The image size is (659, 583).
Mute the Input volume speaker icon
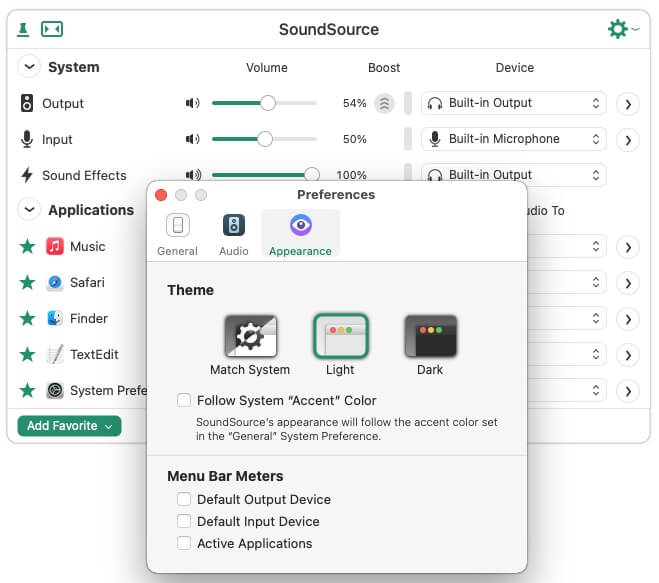click(x=192, y=139)
